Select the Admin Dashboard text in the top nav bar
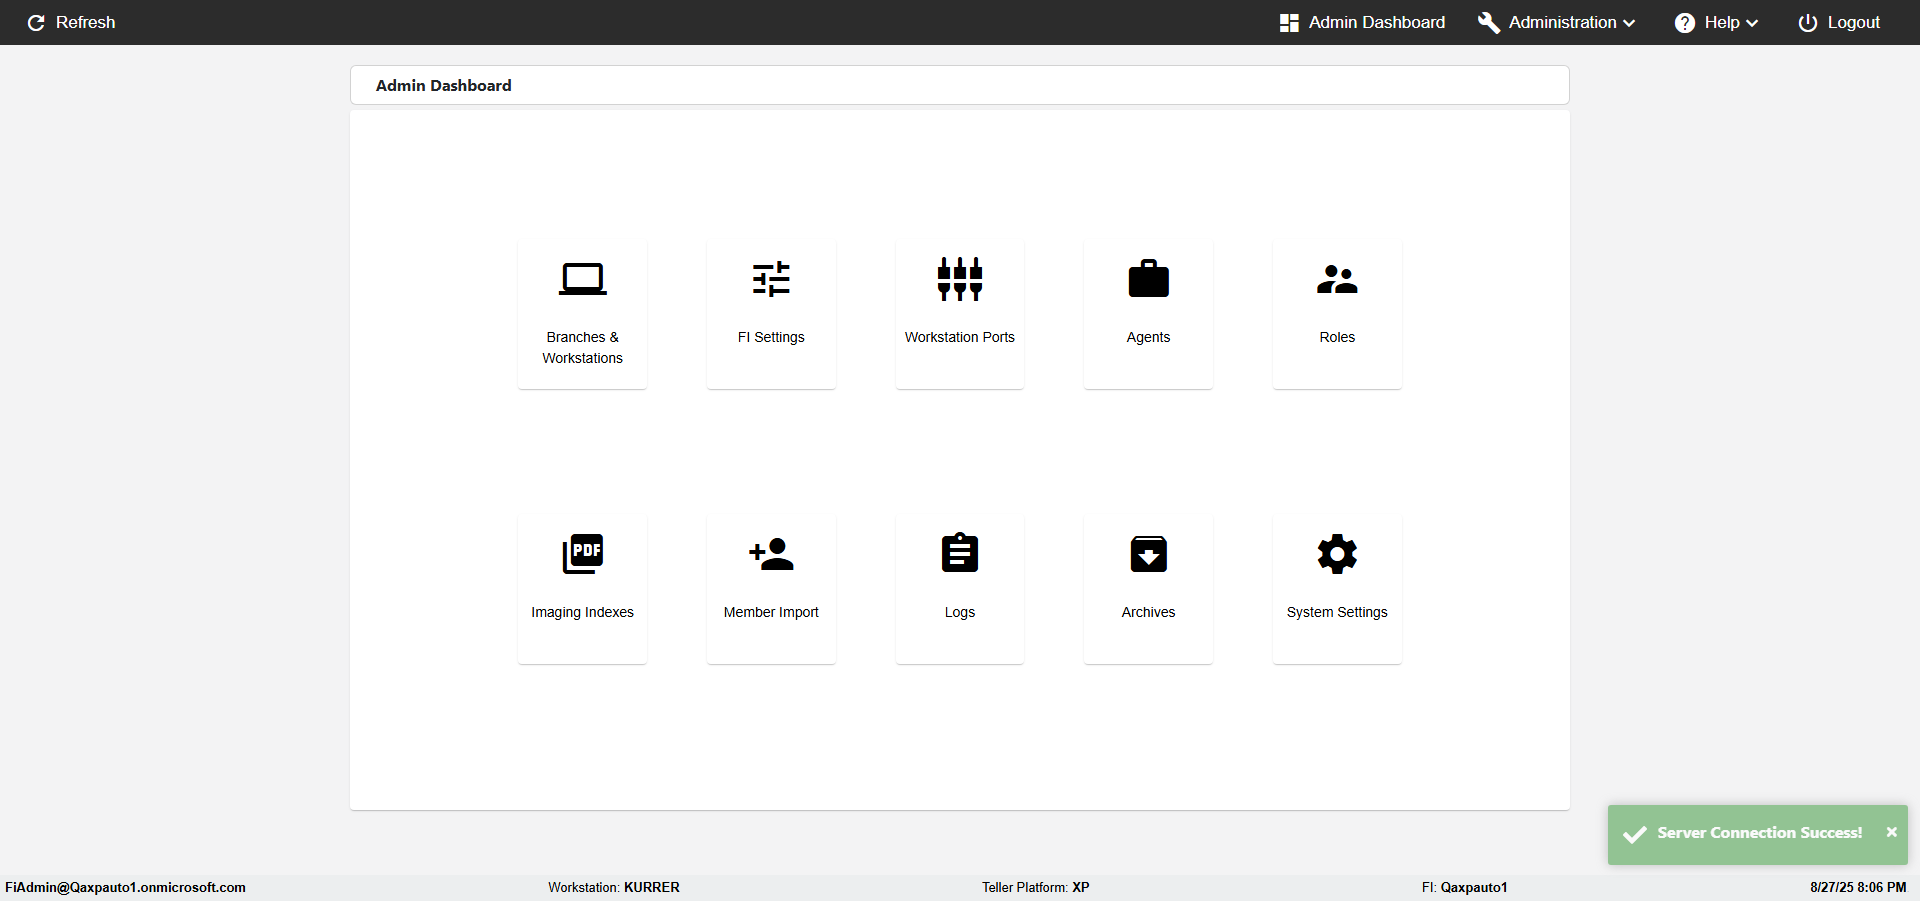 [1377, 22]
